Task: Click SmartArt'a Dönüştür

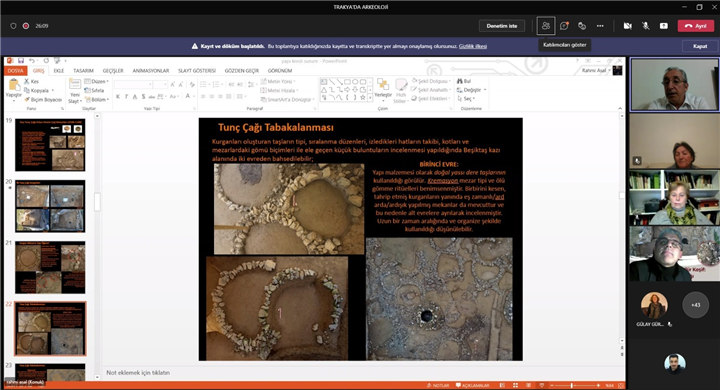Action: pos(287,99)
